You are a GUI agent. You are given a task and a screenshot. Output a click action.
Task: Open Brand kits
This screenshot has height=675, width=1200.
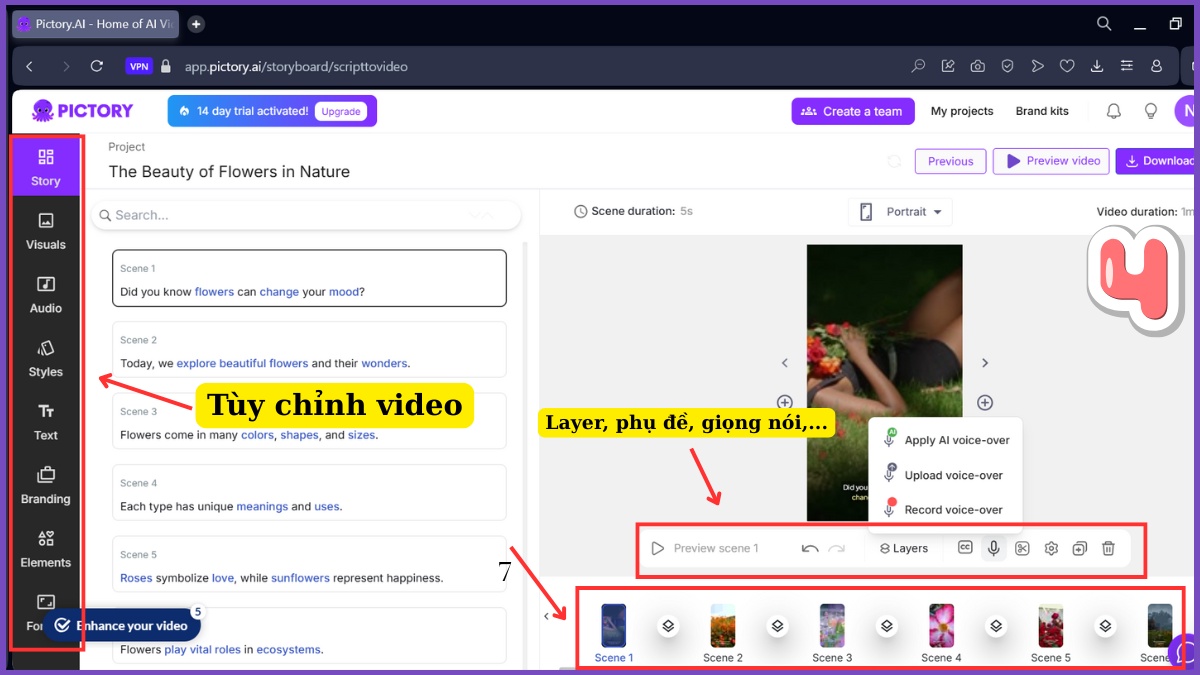1042,111
